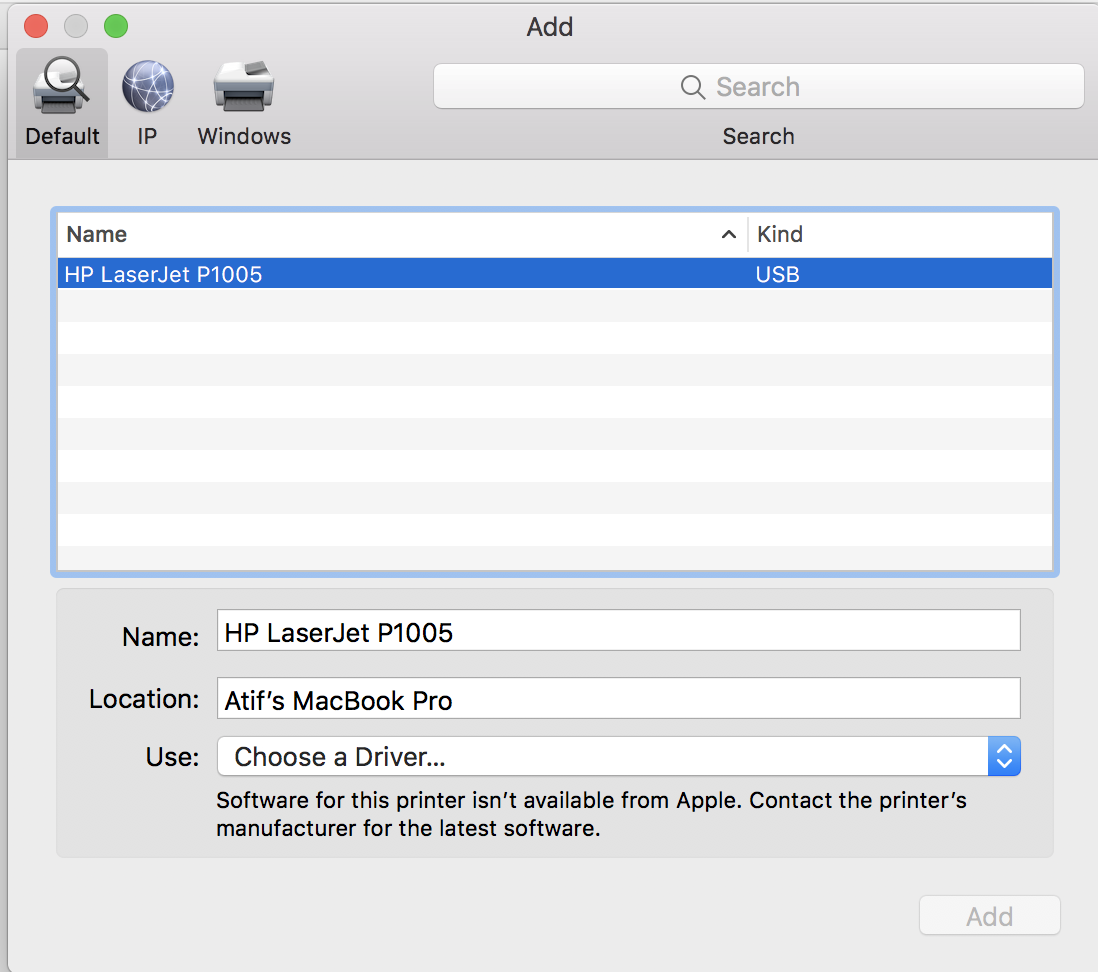Screen dimensions: 1098x972
Task: Edit the printer Name field
Action: (x=618, y=630)
